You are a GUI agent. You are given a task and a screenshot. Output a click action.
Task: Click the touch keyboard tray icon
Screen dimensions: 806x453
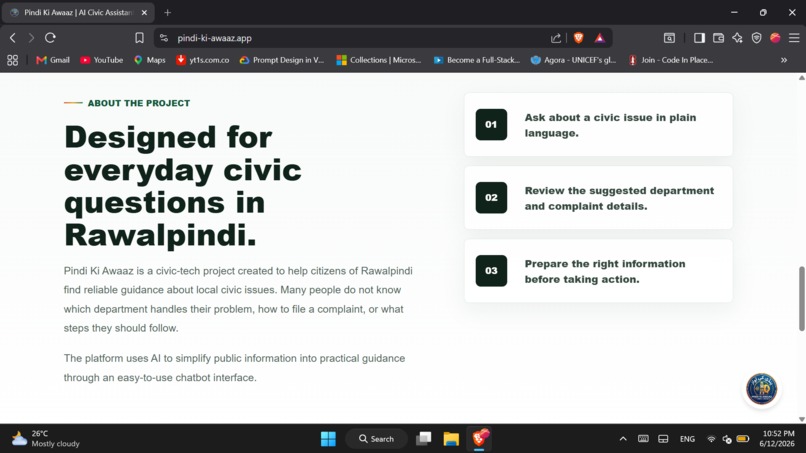coord(643,439)
